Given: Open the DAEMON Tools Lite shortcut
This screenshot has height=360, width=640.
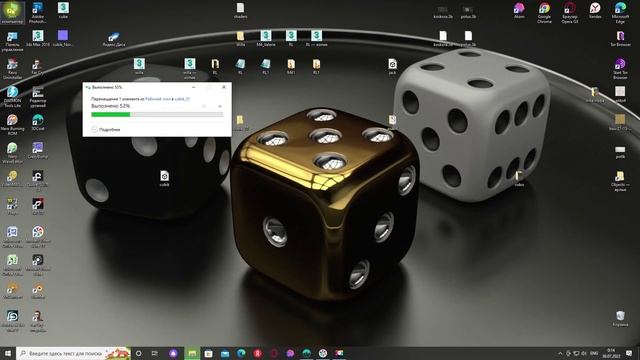Looking at the screenshot, I should point(12,97).
